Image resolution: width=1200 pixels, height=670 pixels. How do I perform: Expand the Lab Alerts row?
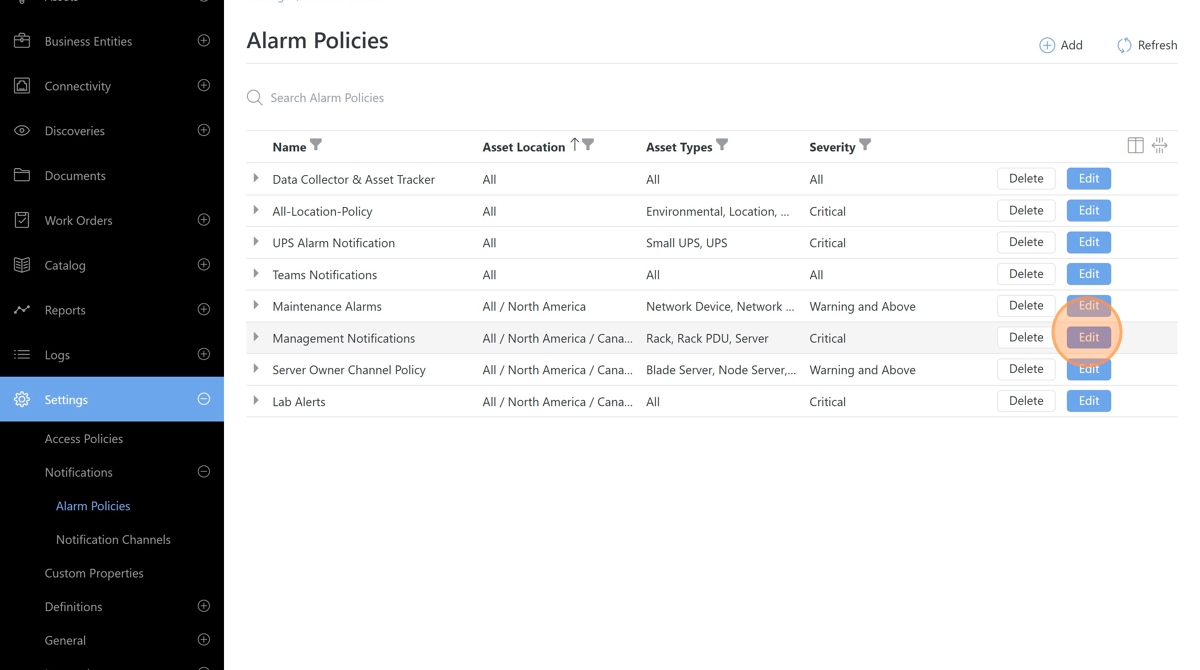point(256,401)
